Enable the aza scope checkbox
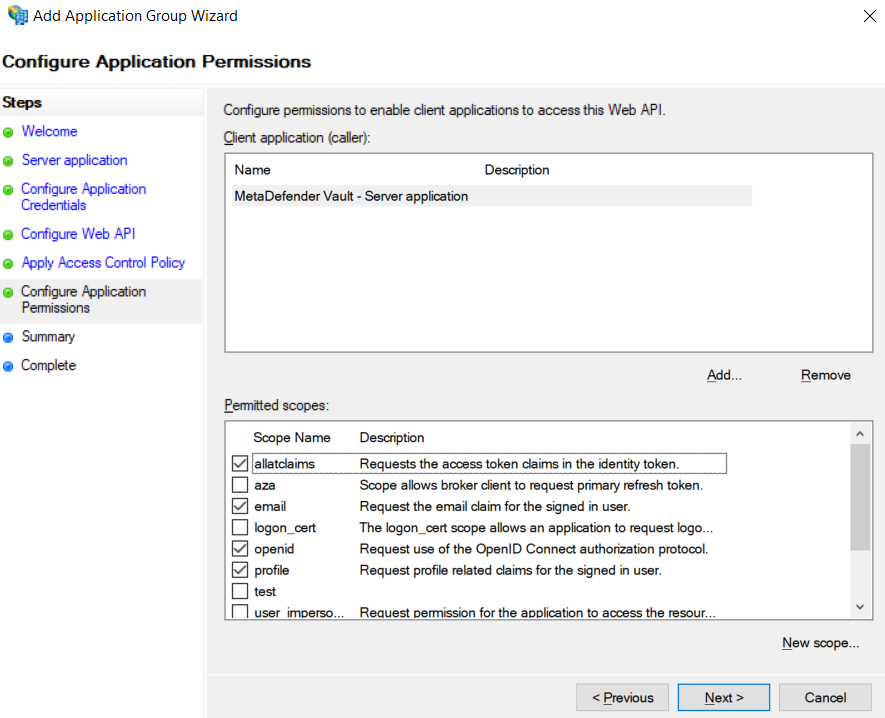 click(240, 485)
